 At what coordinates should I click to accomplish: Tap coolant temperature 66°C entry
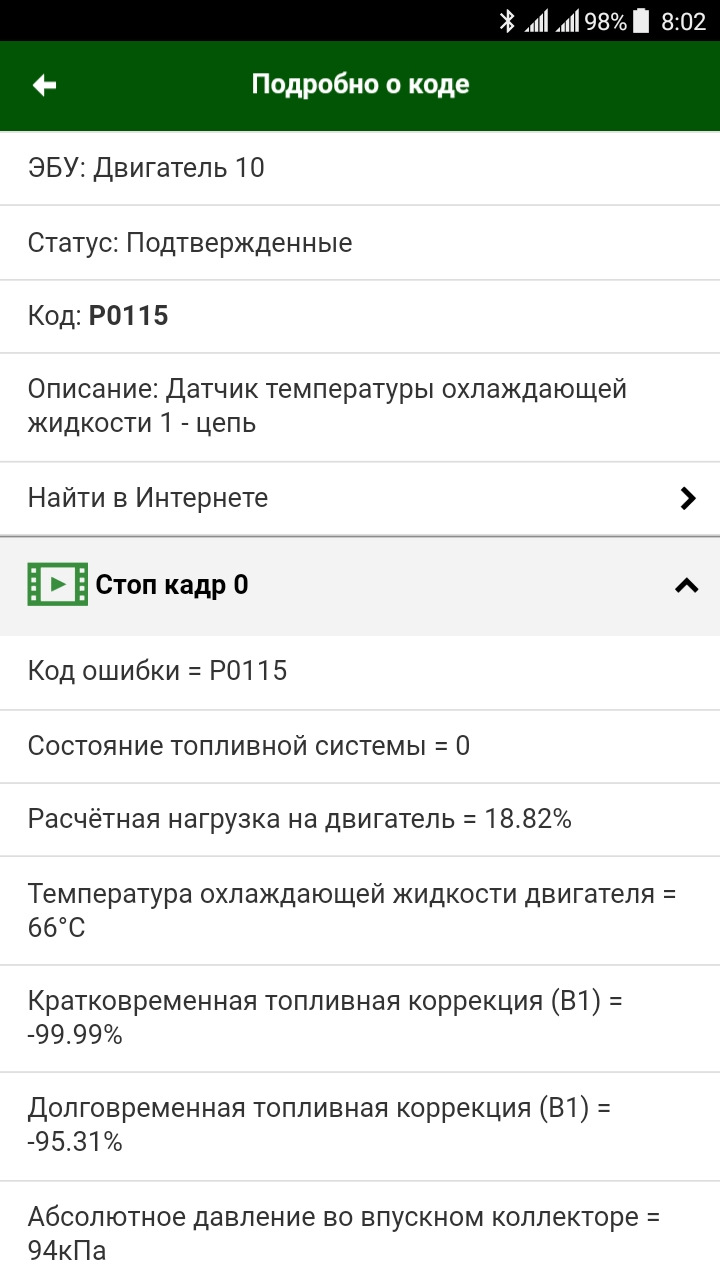click(x=352, y=910)
